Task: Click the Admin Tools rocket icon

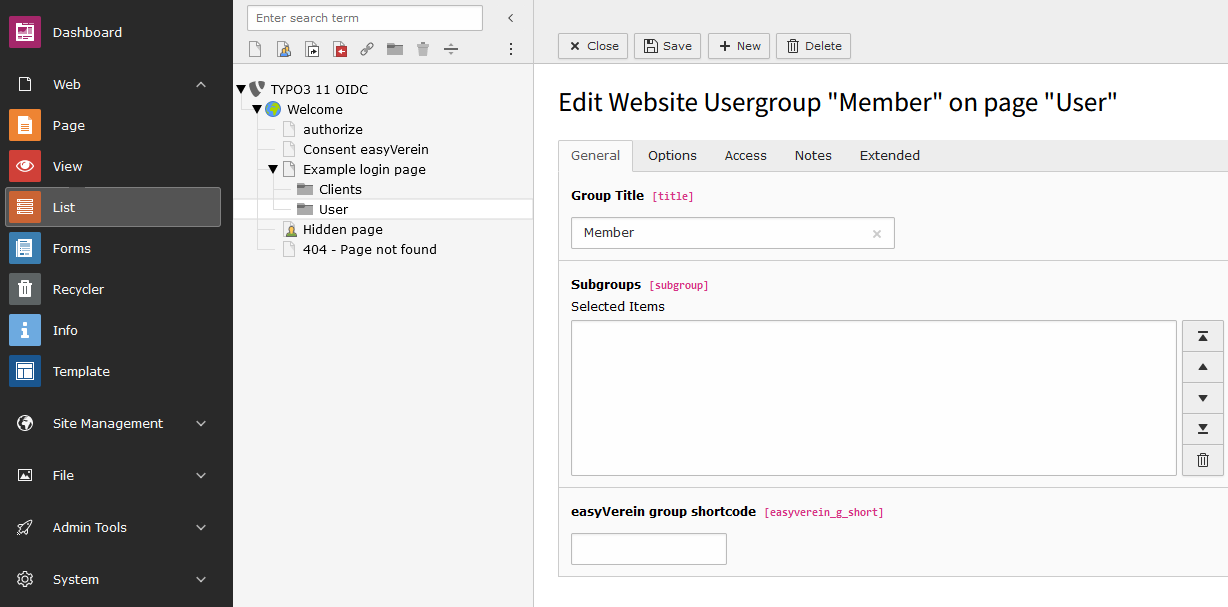Action: 26,528
